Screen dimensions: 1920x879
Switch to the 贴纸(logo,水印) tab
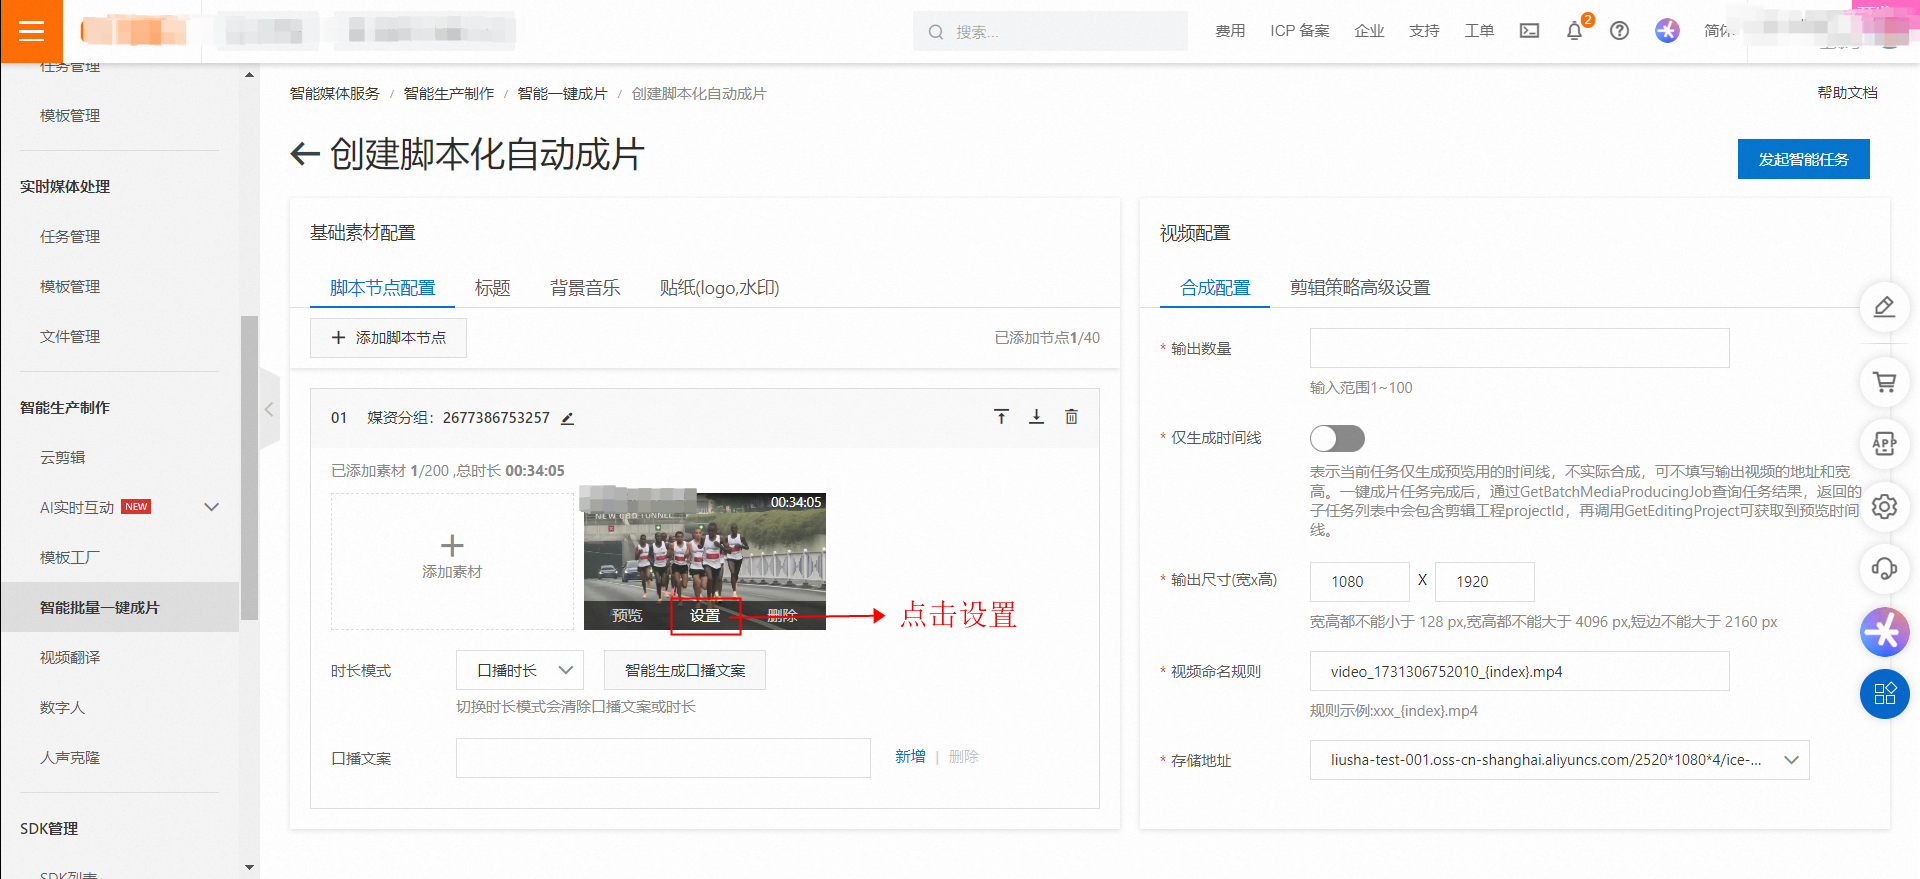click(719, 288)
